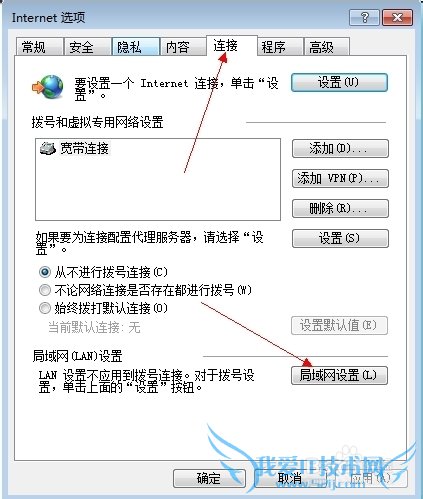423x499 pixels.
Task: Select the 宽带连接 modem icon
Action: click(x=48, y=148)
